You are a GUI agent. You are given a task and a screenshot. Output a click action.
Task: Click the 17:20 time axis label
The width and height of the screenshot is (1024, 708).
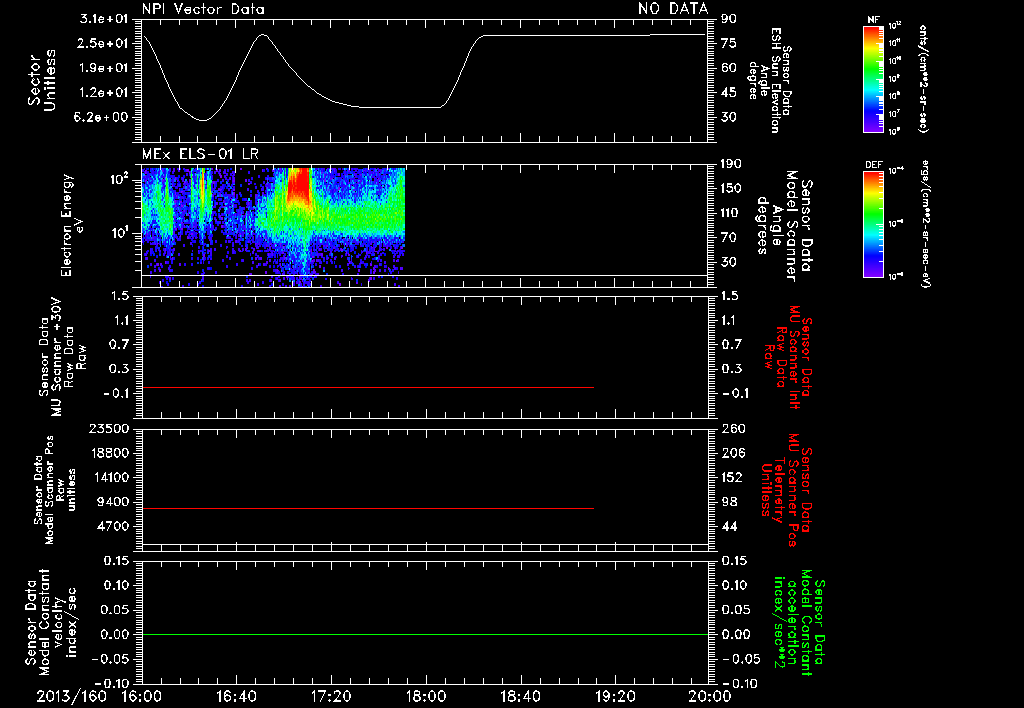331,696
